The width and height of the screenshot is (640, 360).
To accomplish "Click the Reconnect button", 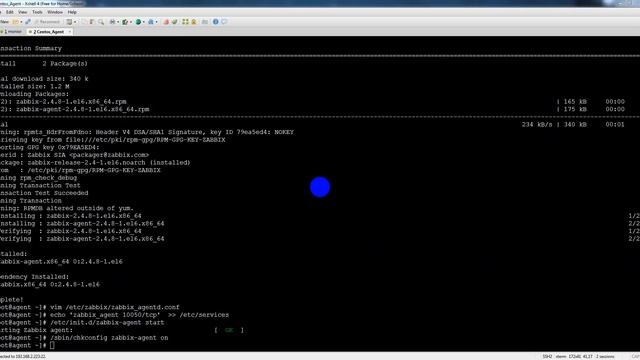I will point(47,22).
